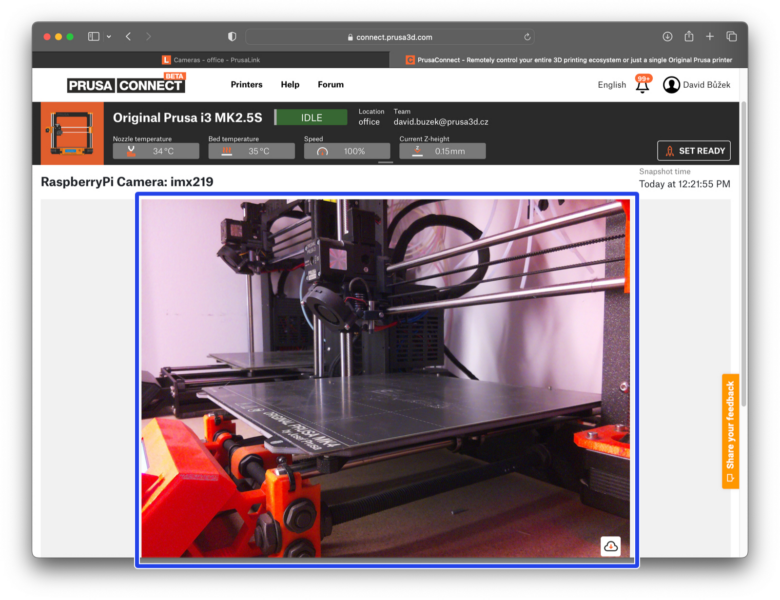Select the Original Prusa i3 MK2.5S title
Viewport: 780px width, 600px height.
coord(188,118)
